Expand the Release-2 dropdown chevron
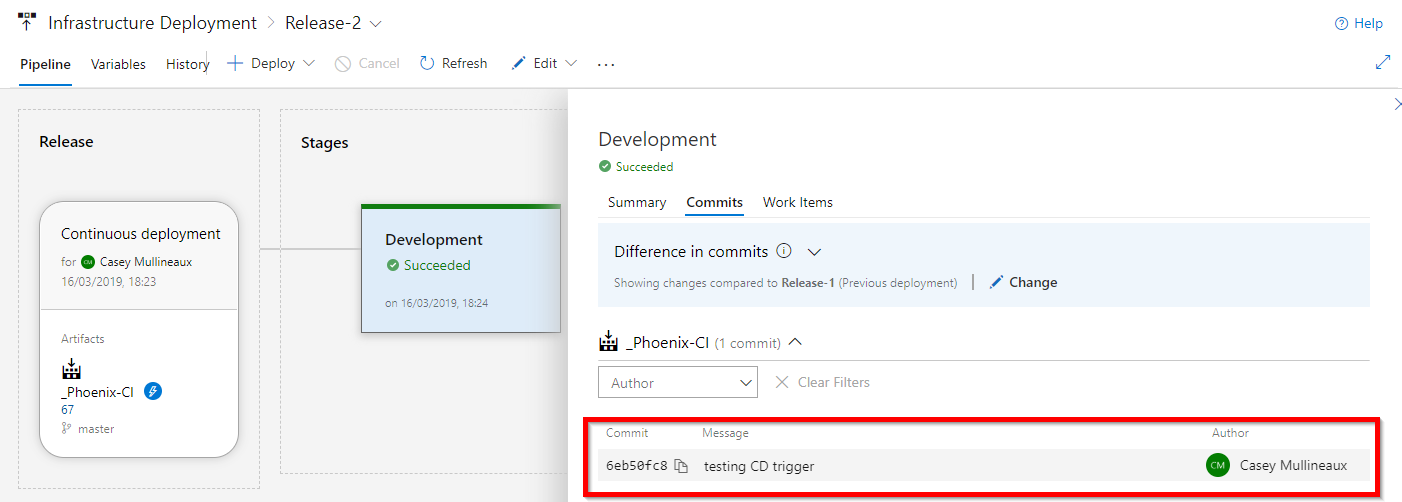Screen dimensions: 1402x502 click(x=375, y=23)
